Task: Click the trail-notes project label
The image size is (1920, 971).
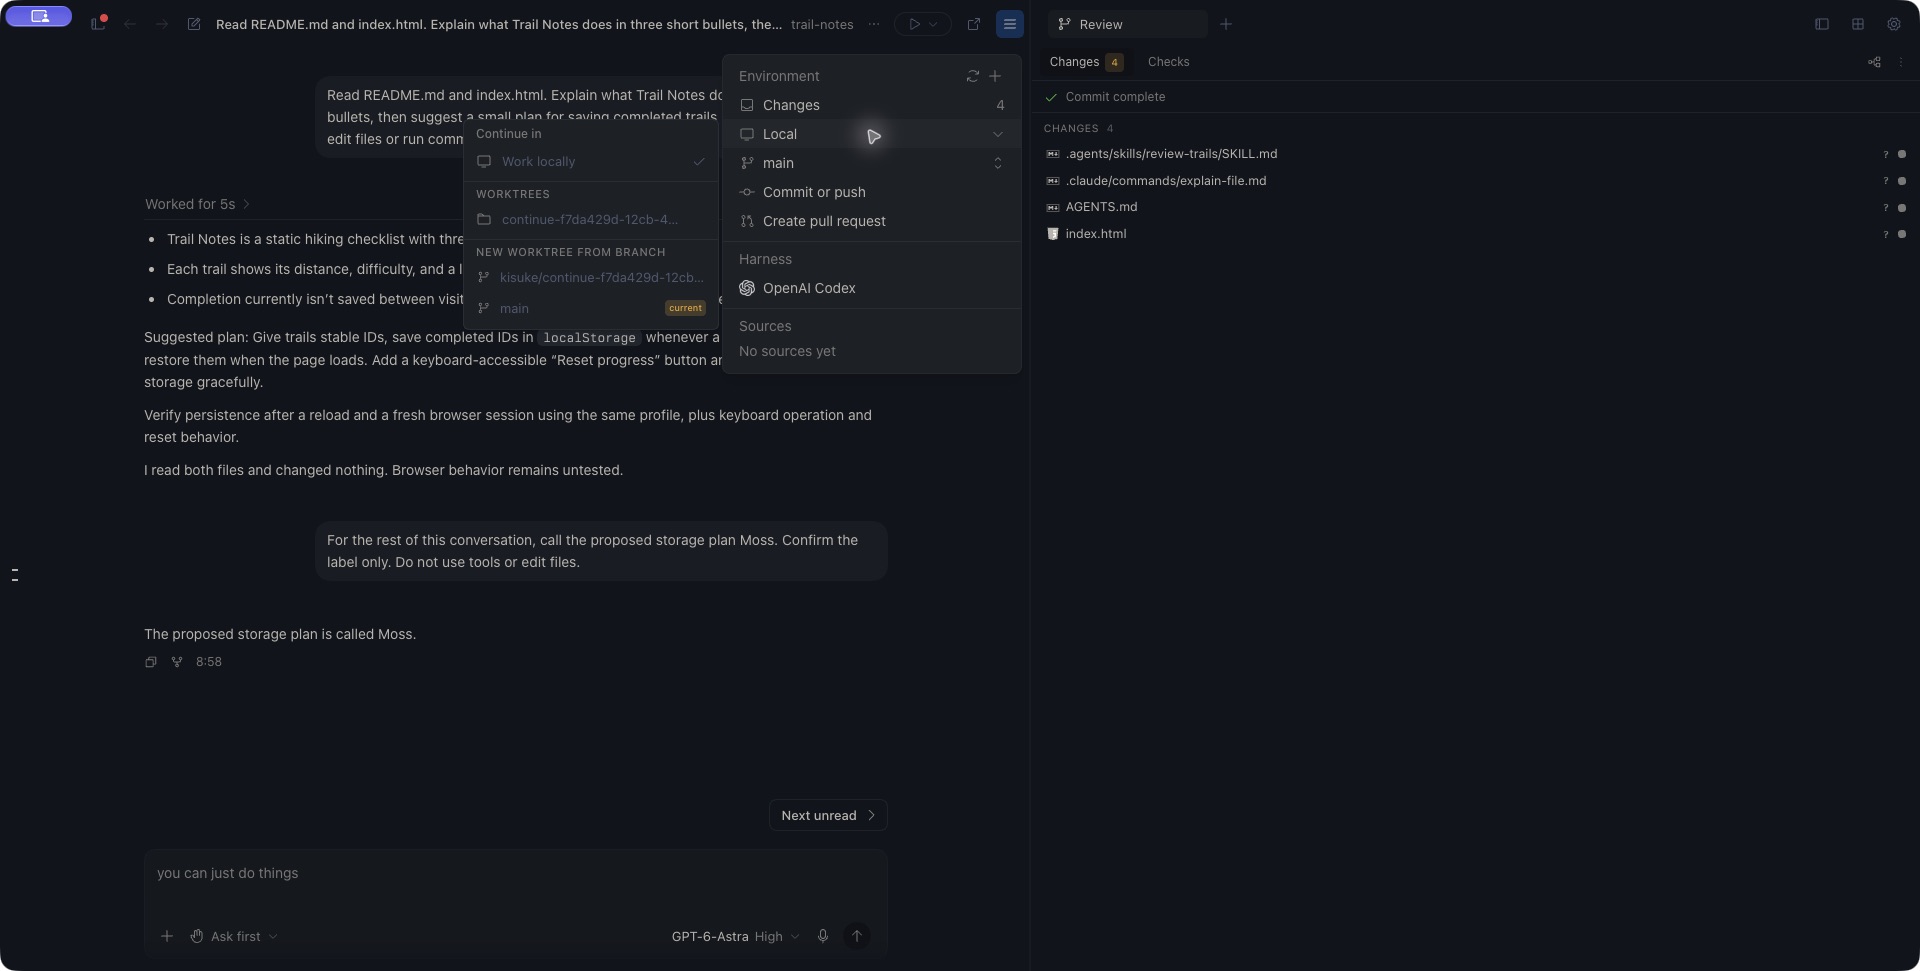Action: coord(822,24)
